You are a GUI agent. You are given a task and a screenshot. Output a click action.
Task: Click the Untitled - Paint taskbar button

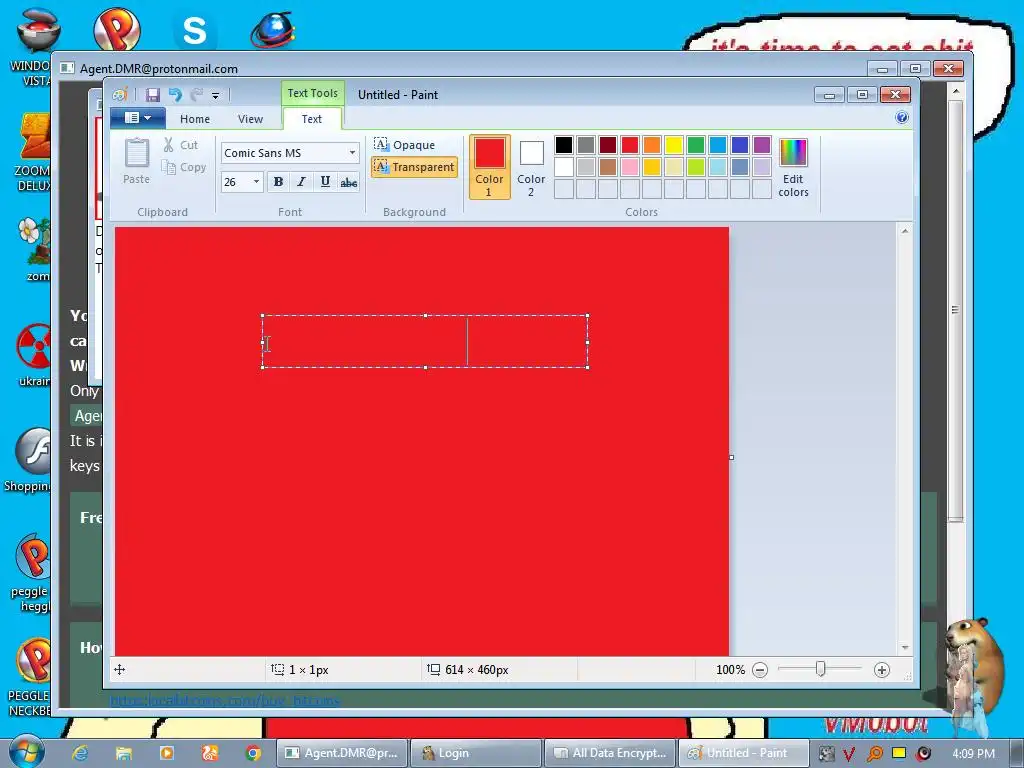pos(744,753)
